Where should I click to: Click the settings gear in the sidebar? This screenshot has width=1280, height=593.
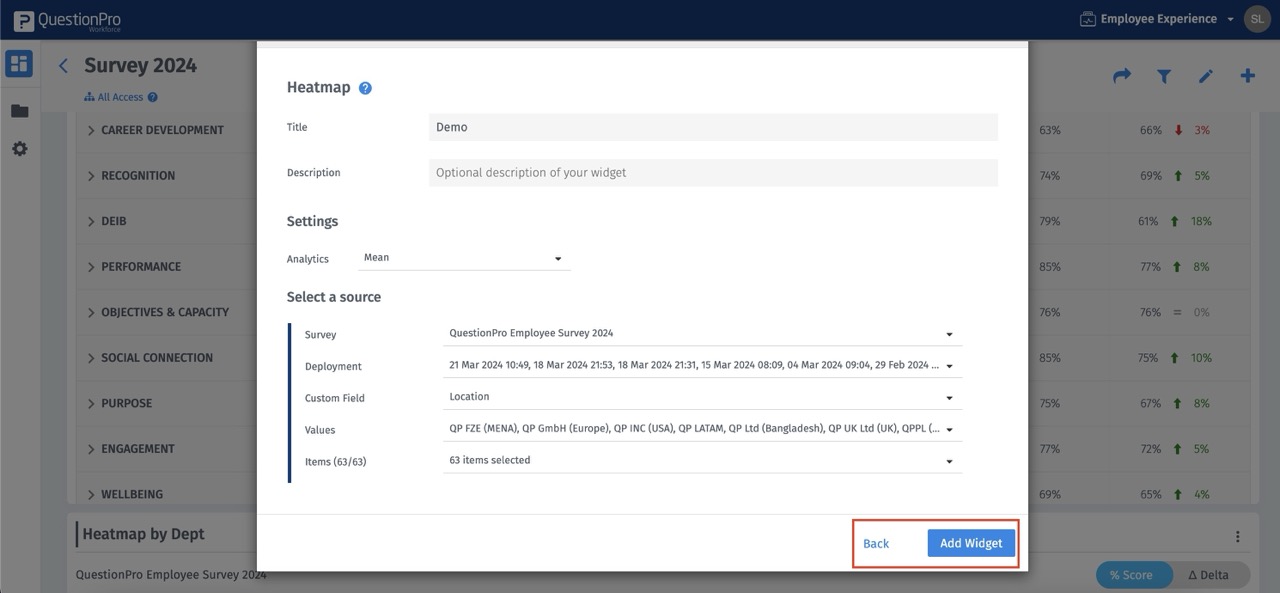click(19, 148)
